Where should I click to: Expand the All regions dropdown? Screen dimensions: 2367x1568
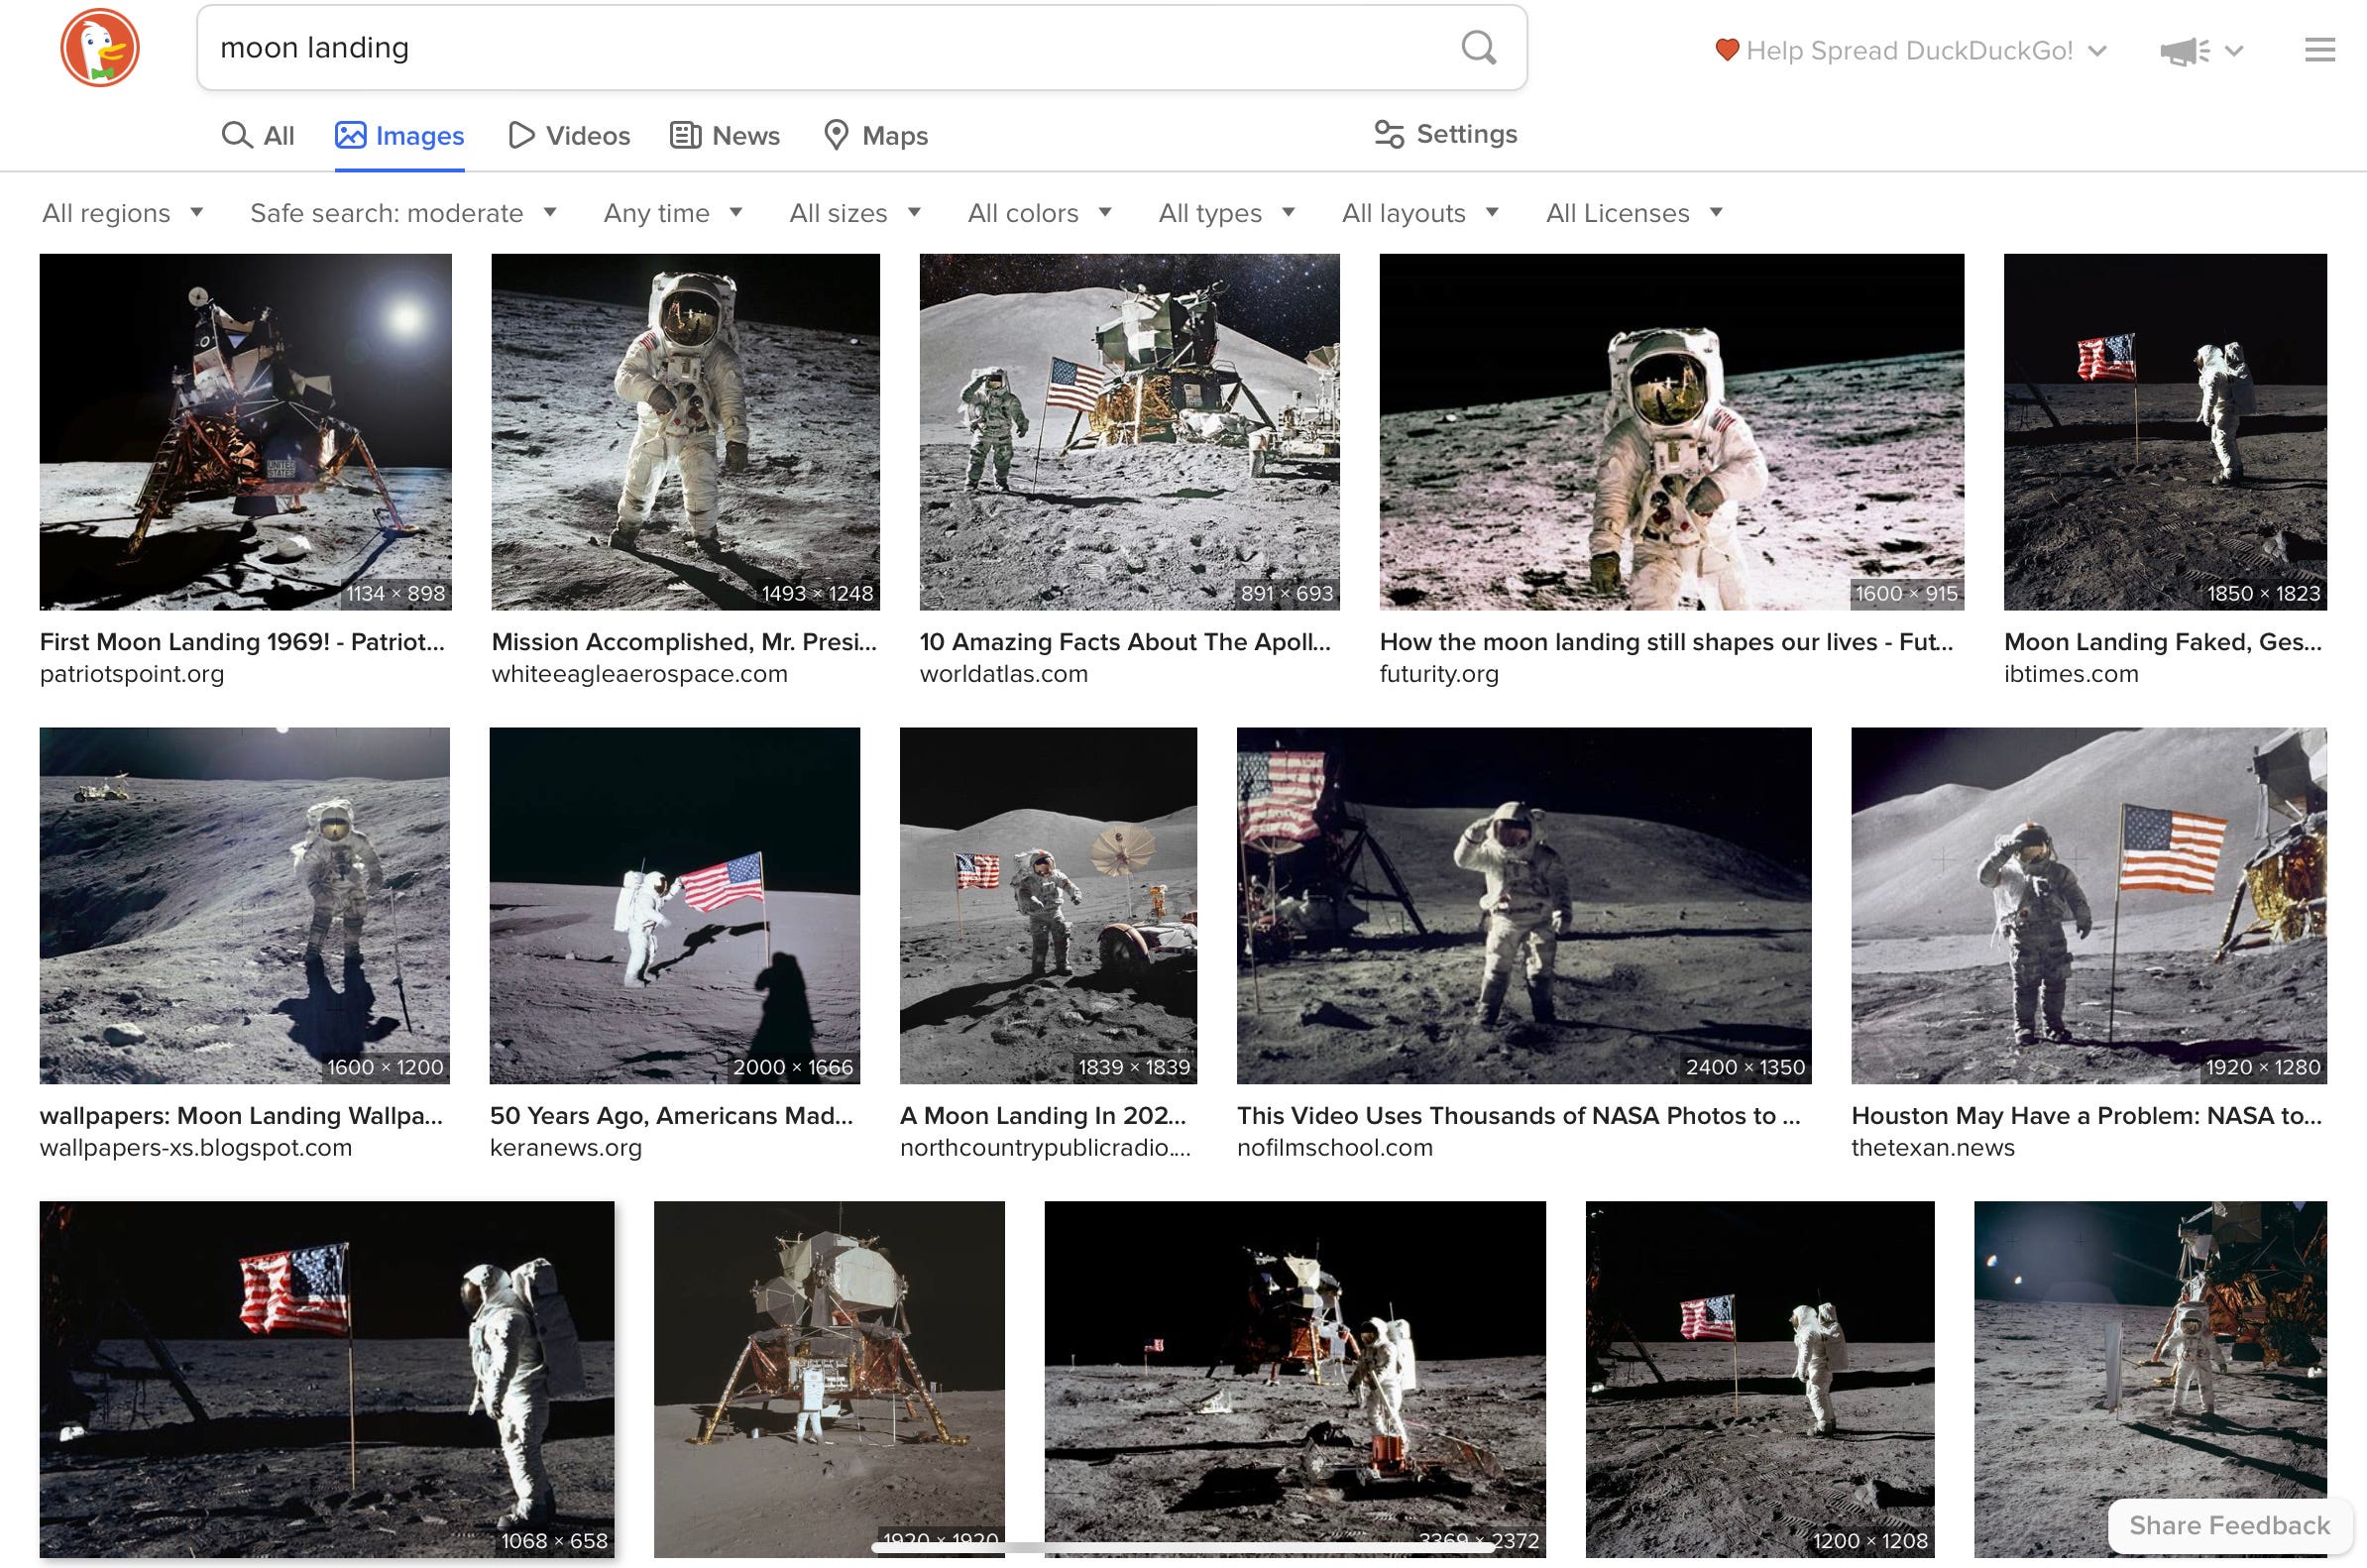coord(123,213)
